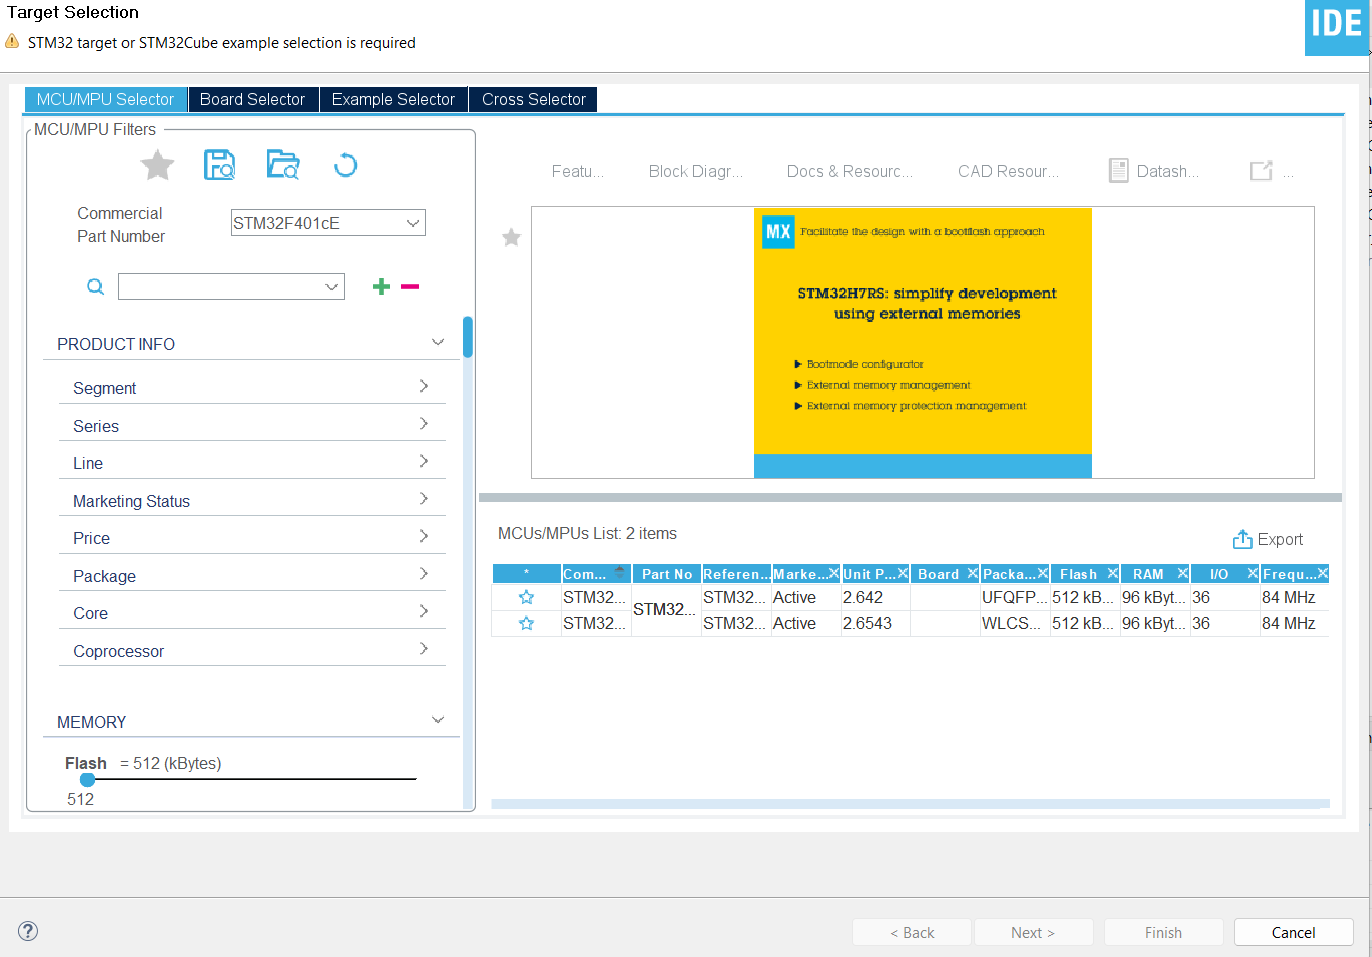This screenshot has width=1372, height=957.
Task: Click the STM32H7RS promotional banner
Action: click(x=922, y=342)
